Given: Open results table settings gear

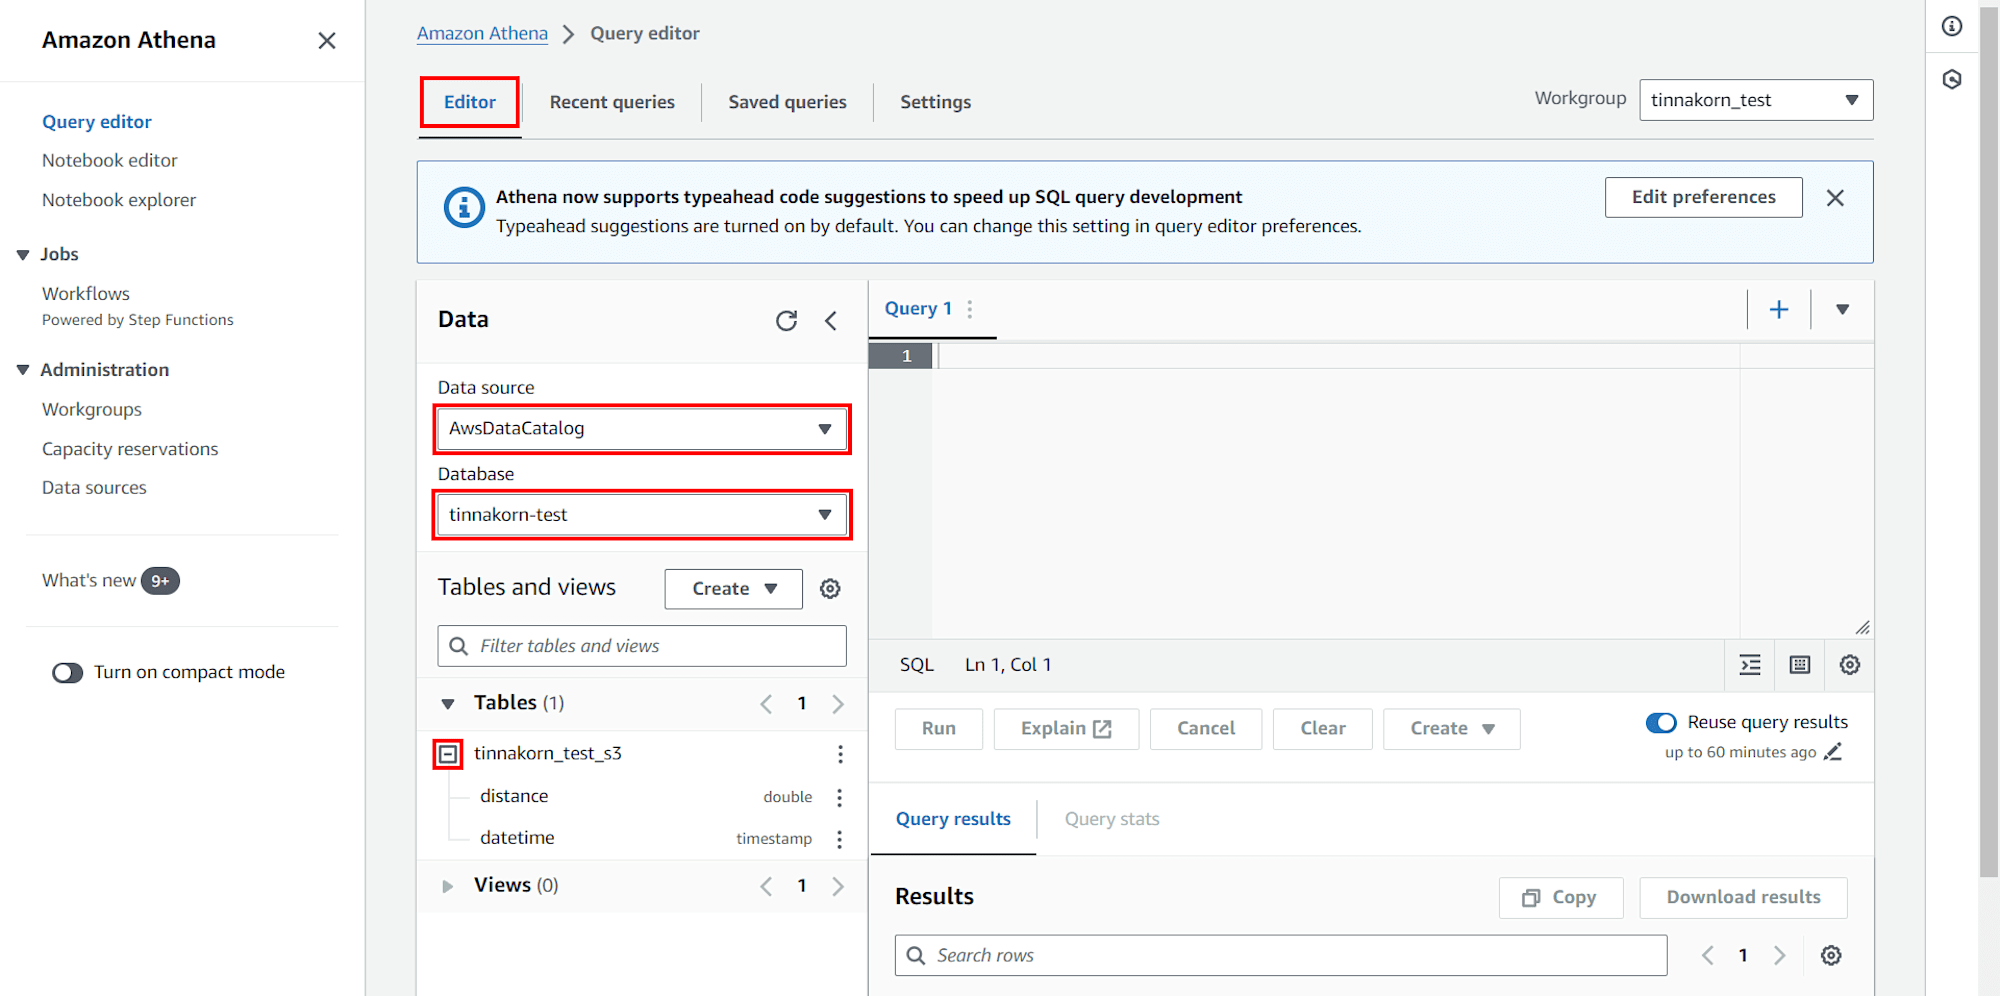Looking at the screenshot, I should 1831,956.
